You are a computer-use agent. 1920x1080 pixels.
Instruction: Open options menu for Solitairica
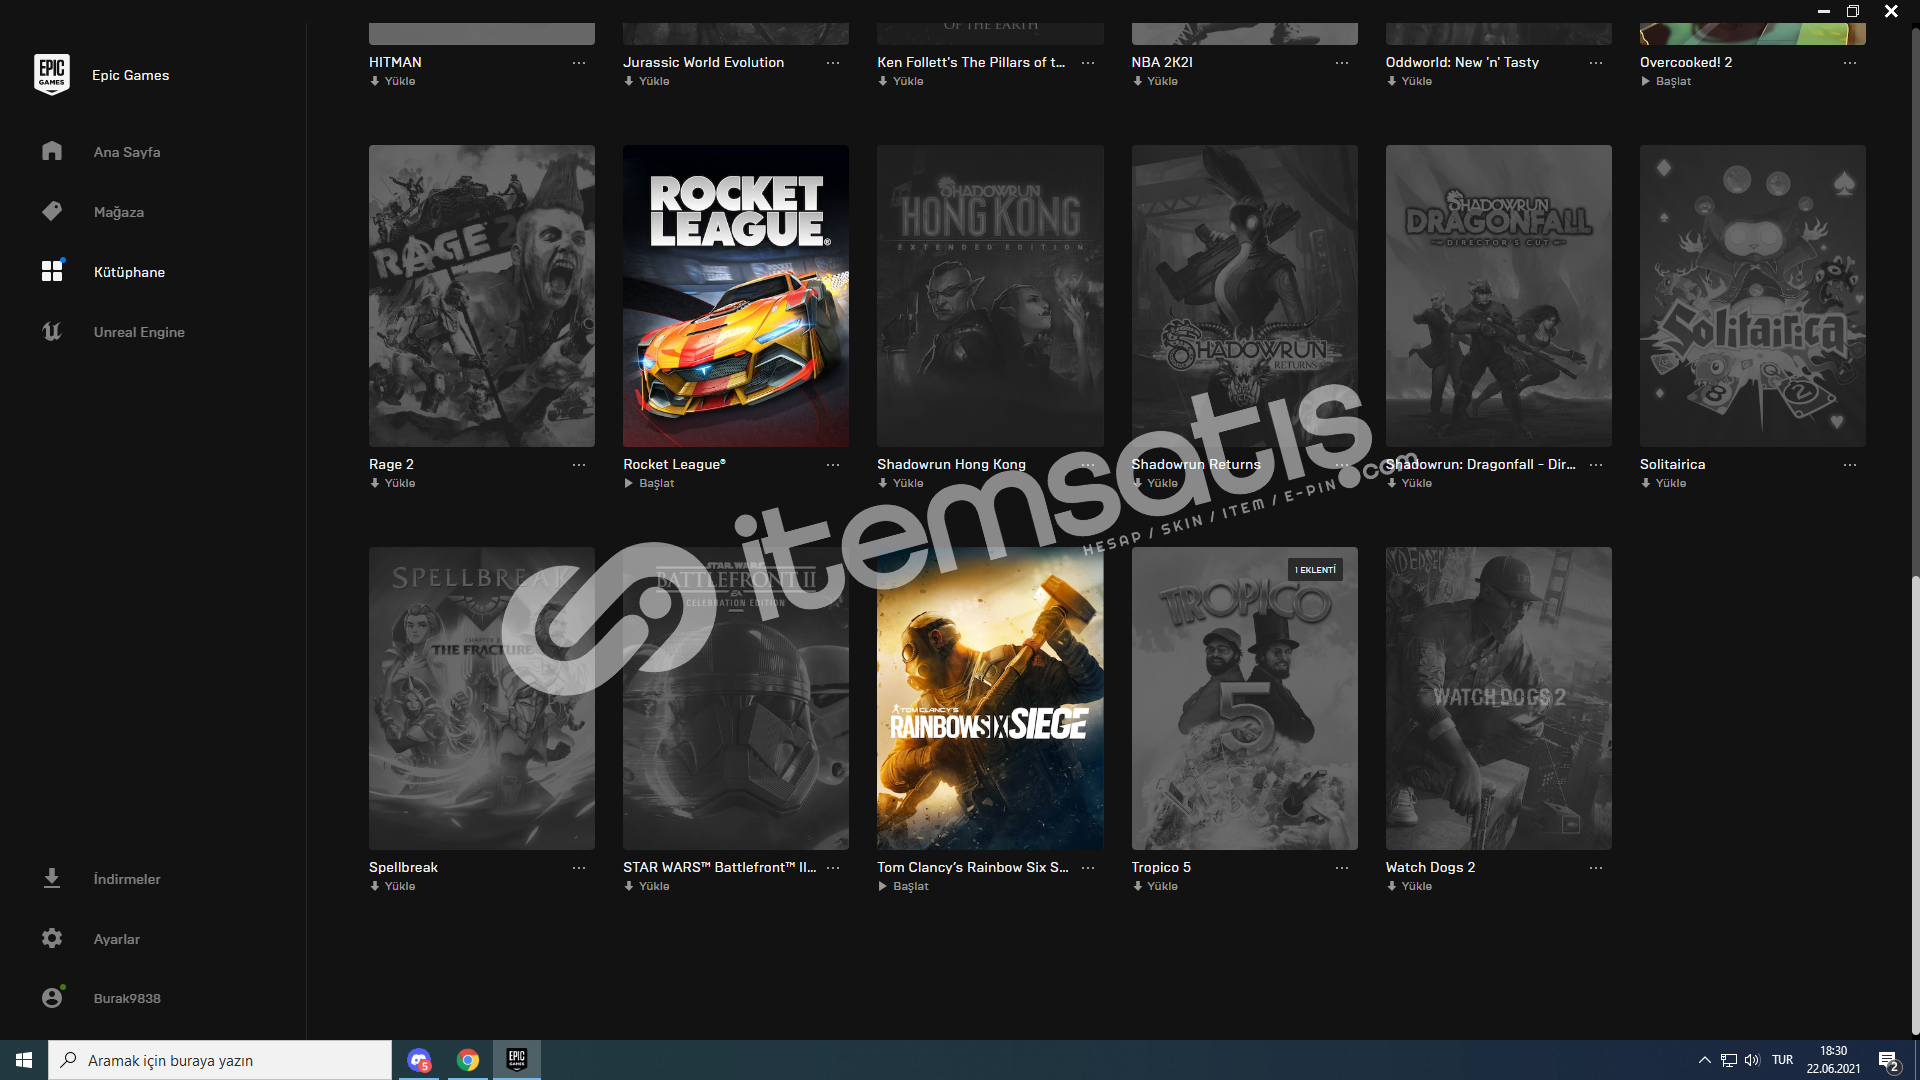click(x=1850, y=464)
